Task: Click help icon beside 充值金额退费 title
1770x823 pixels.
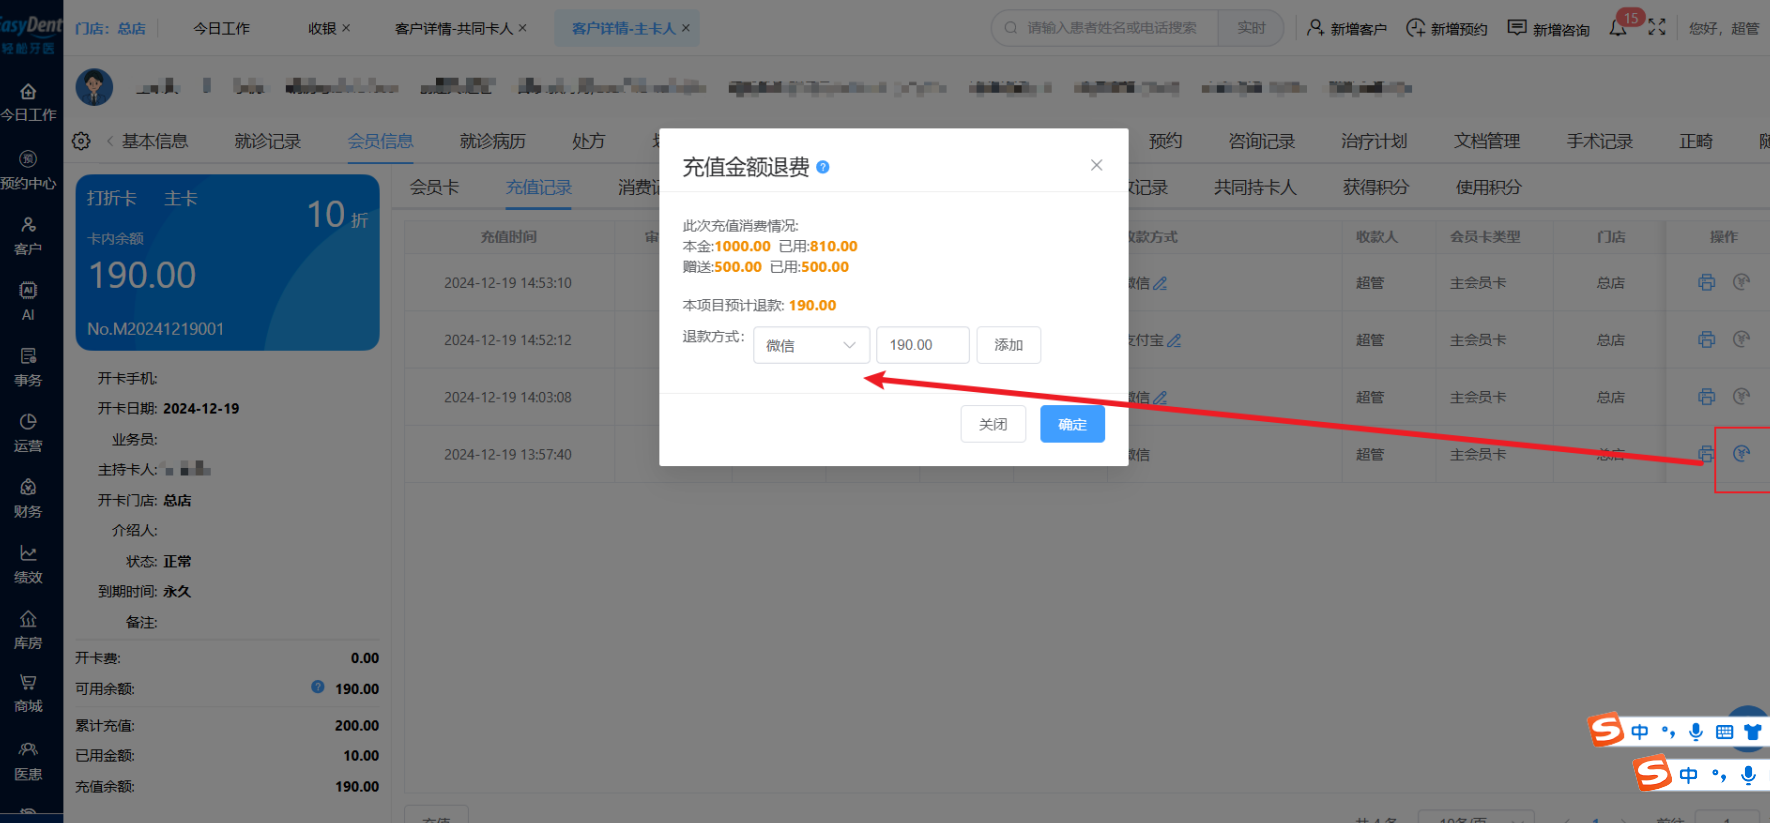Action: pos(823,167)
